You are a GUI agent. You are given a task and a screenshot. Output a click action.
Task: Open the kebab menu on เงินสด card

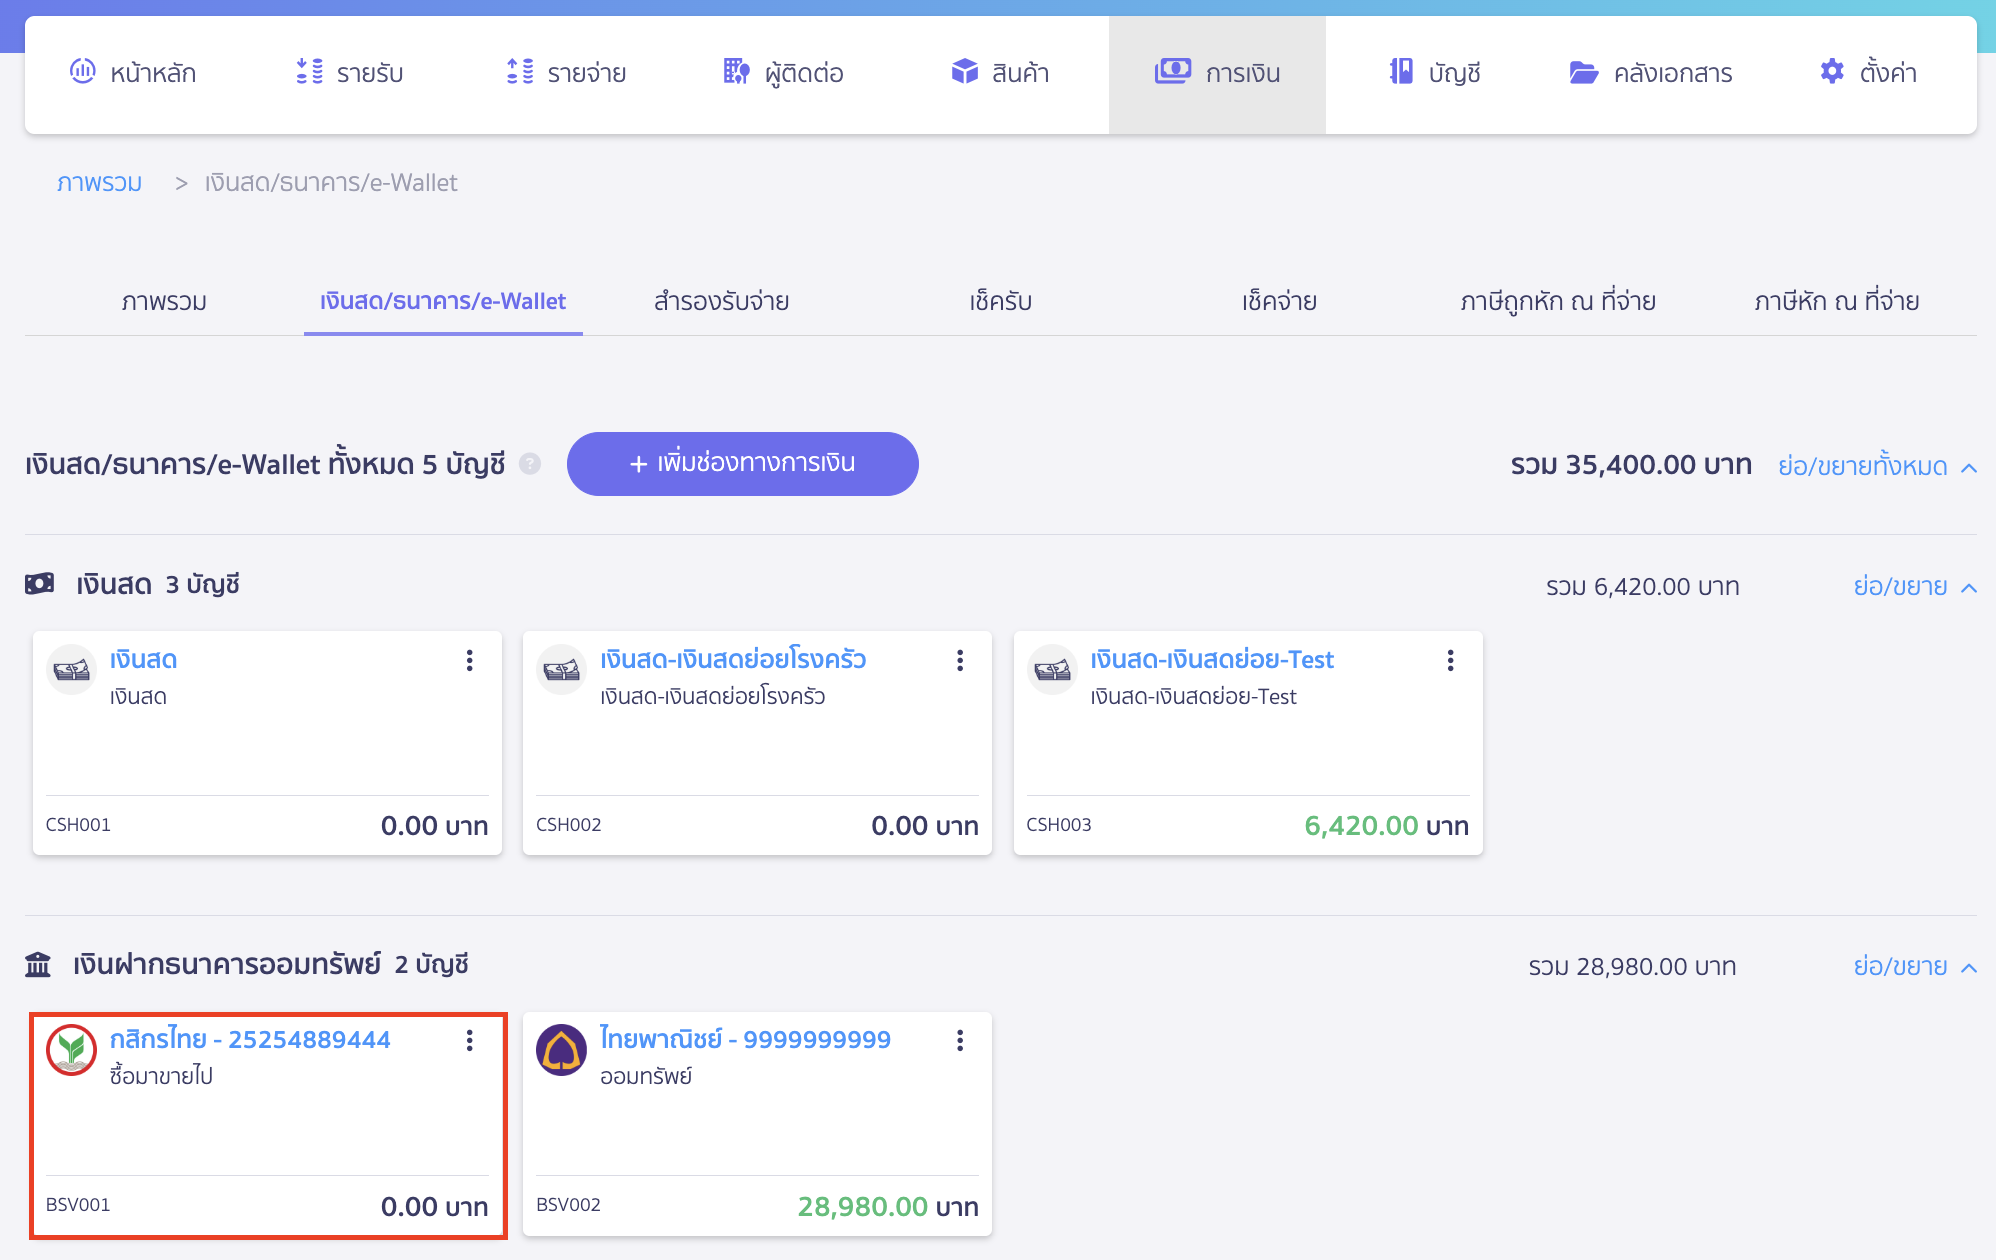[470, 660]
